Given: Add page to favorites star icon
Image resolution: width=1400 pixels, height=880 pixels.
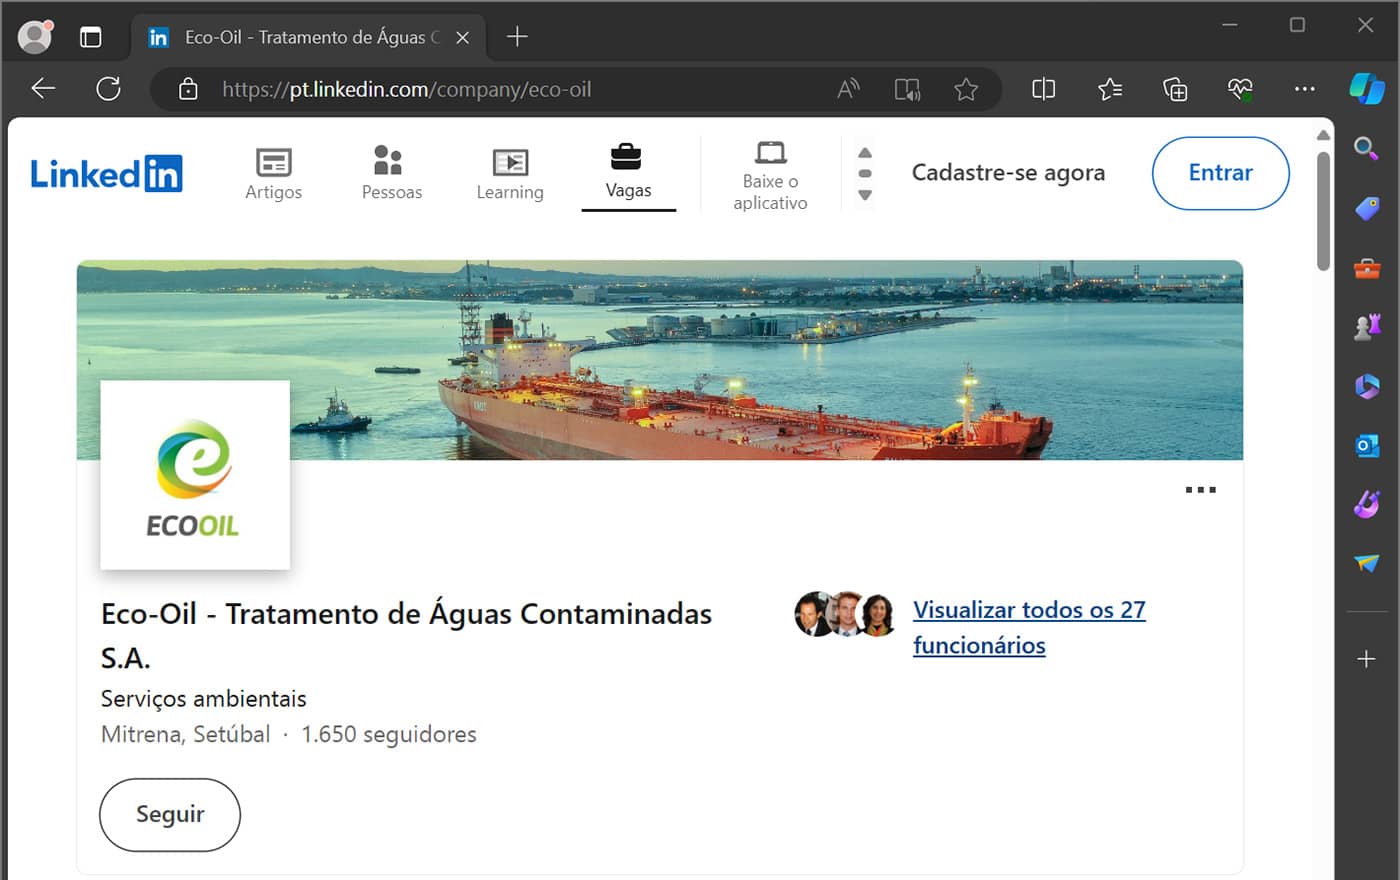Looking at the screenshot, I should [x=966, y=90].
